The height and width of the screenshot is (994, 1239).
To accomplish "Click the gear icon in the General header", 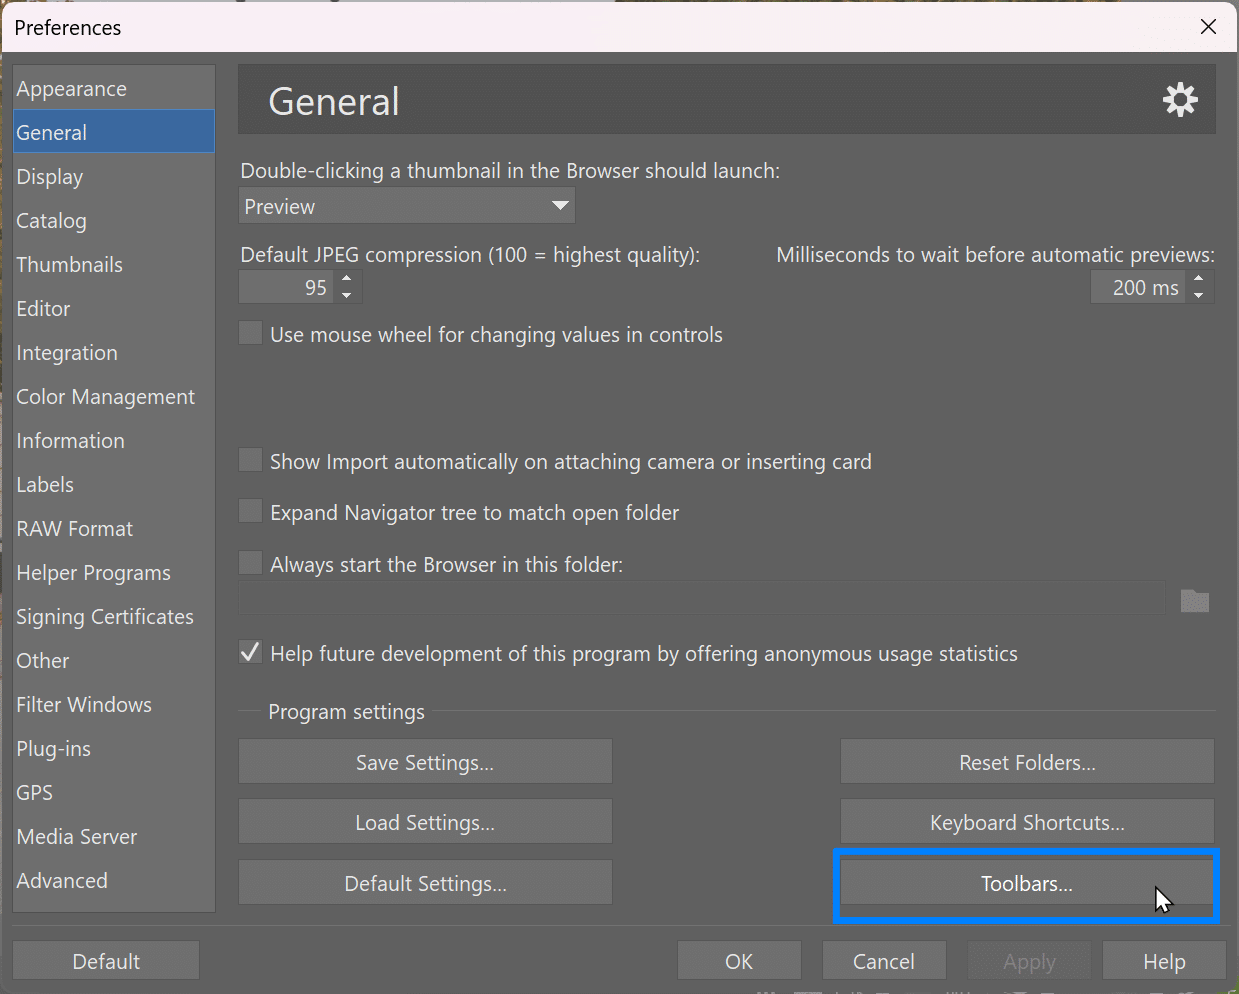I will [x=1180, y=99].
